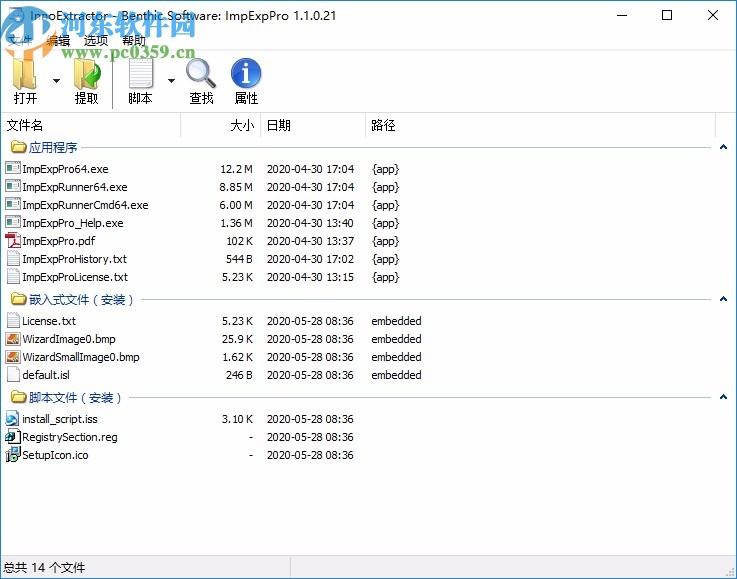Click the ImpExpPro_Help.exe file icon
The height and width of the screenshot is (579, 737).
coord(13,222)
